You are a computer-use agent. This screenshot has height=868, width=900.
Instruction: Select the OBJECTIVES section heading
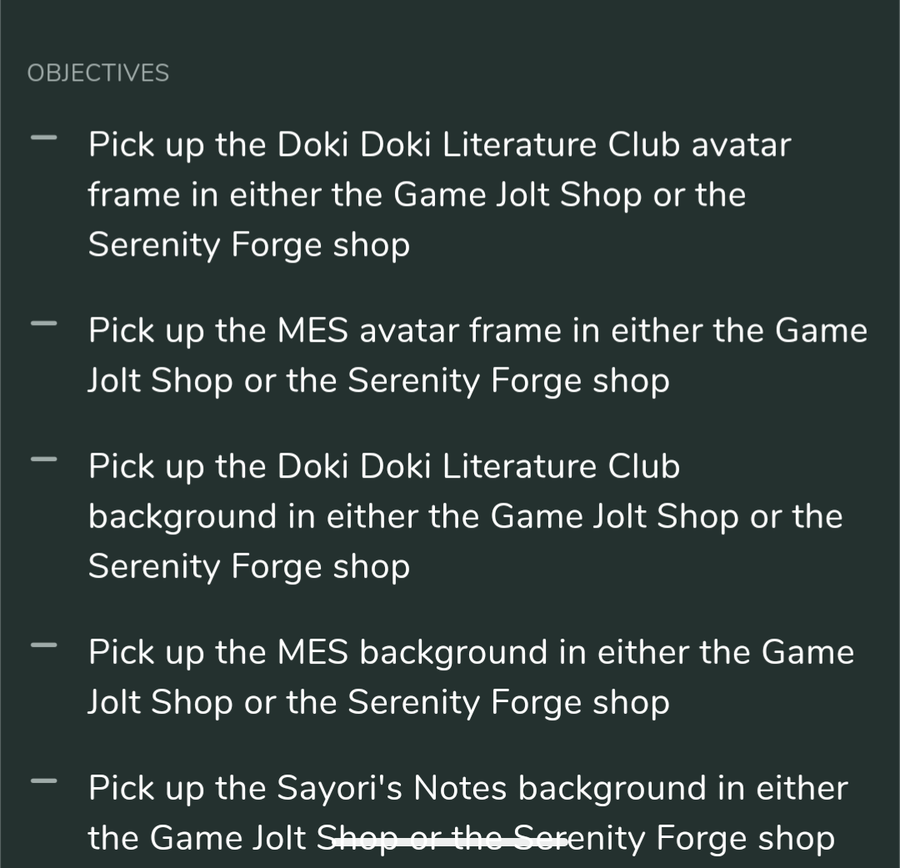pos(98,73)
